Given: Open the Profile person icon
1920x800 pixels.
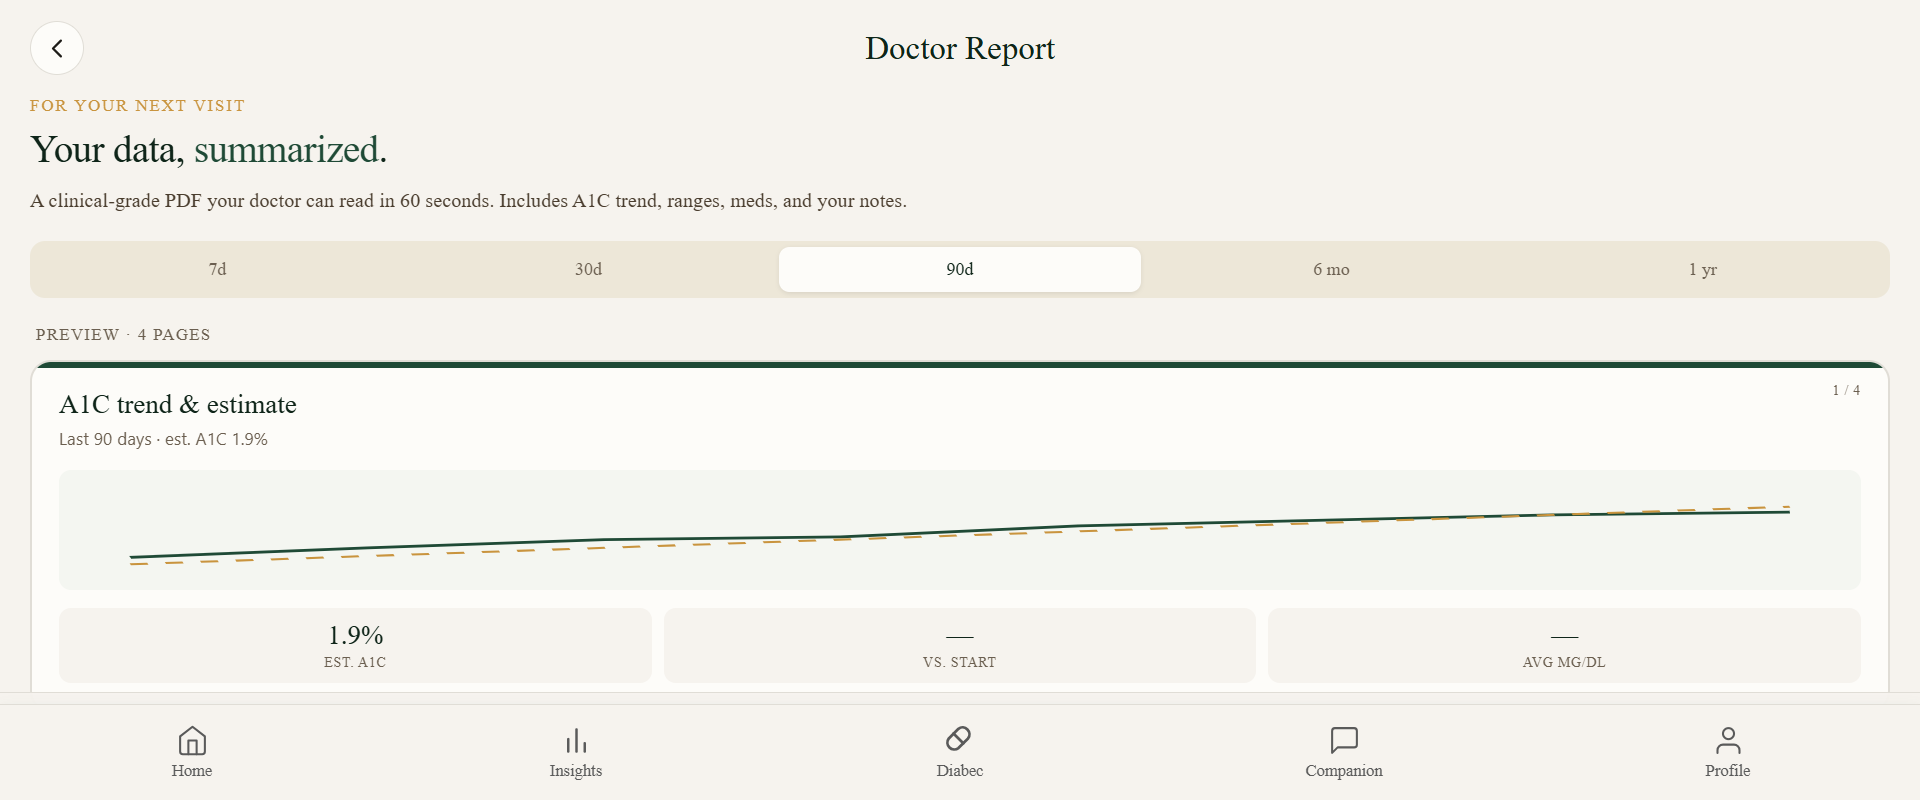Looking at the screenshot, I should click(x=1728, y=740).
